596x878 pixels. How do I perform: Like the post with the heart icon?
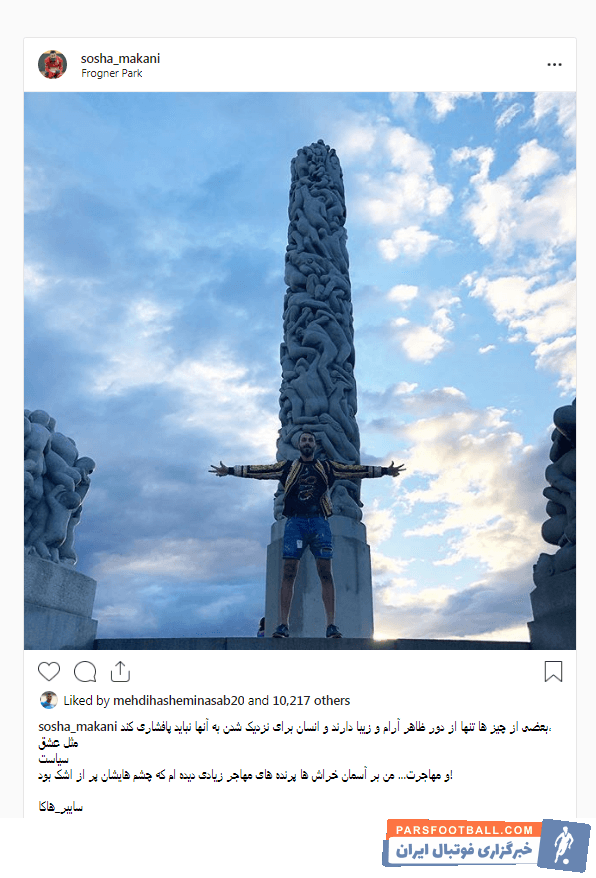pyautogui.click(x=49, y=671)
